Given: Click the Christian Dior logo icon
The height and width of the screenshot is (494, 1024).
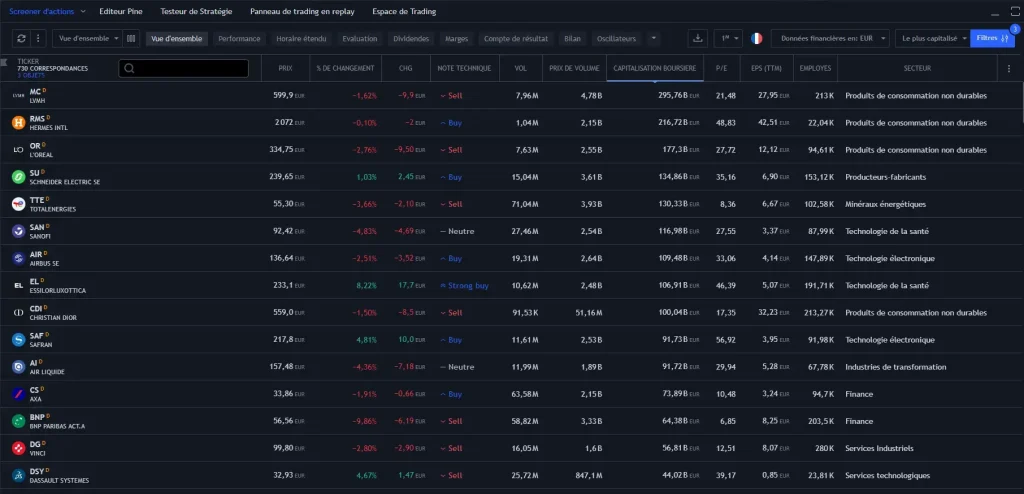Looking at the screenshot, I should click(18, 312).
